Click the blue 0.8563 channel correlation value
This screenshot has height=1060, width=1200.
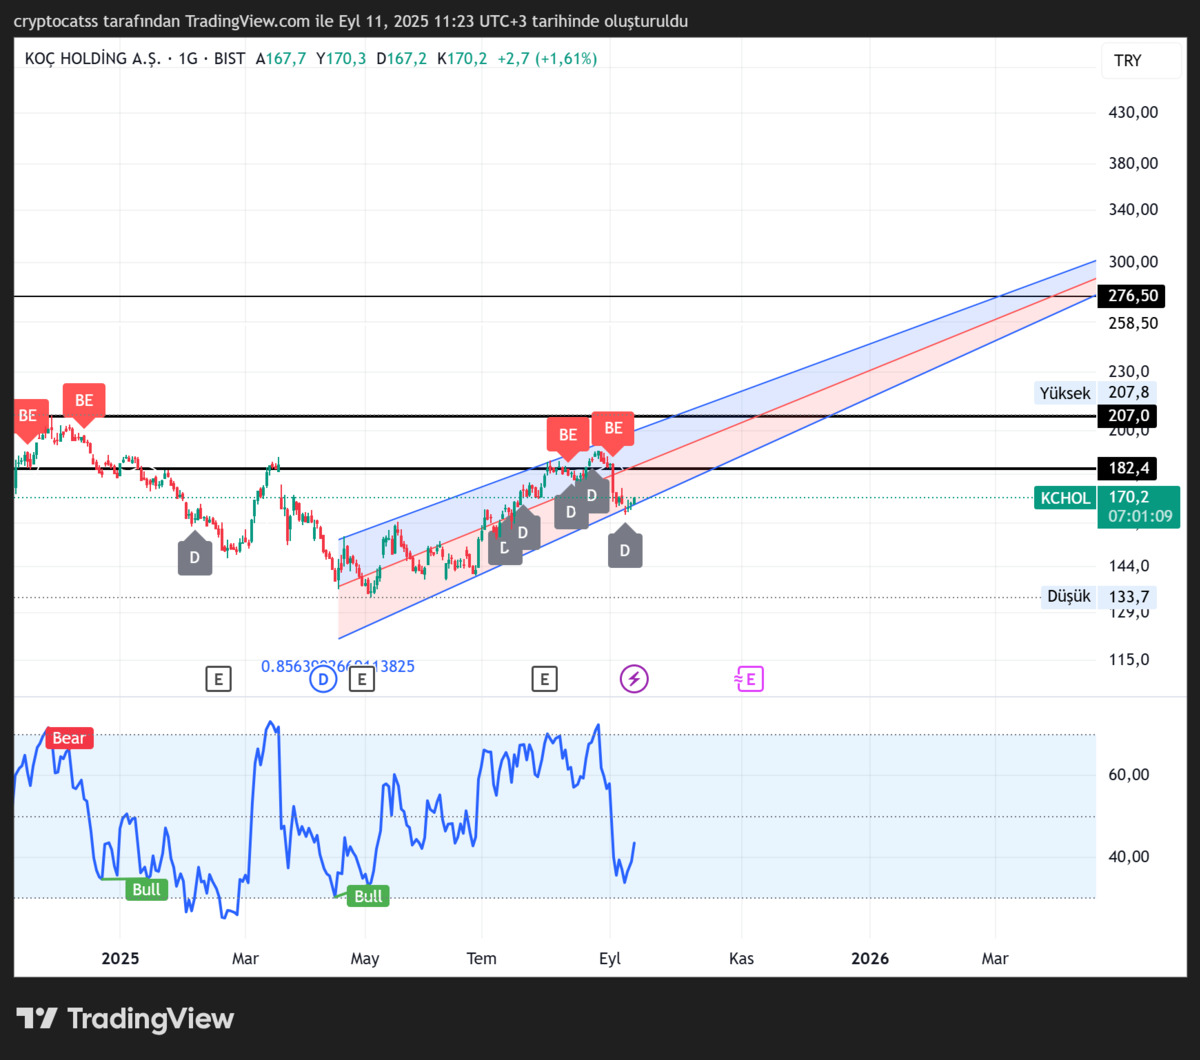click(338, 666)
